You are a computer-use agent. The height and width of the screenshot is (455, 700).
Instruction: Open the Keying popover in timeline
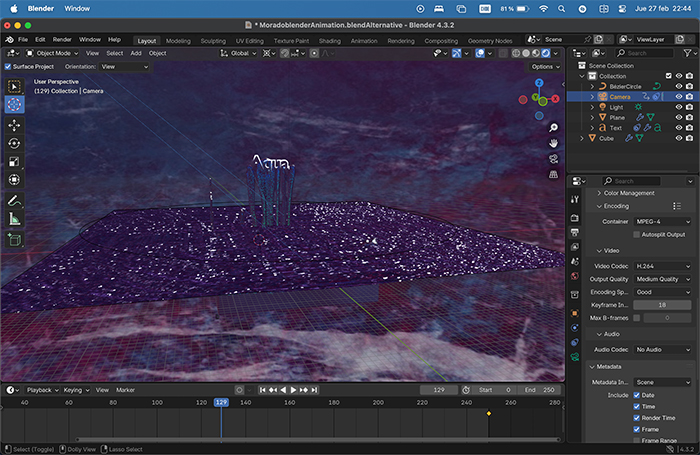pos(74,390)
